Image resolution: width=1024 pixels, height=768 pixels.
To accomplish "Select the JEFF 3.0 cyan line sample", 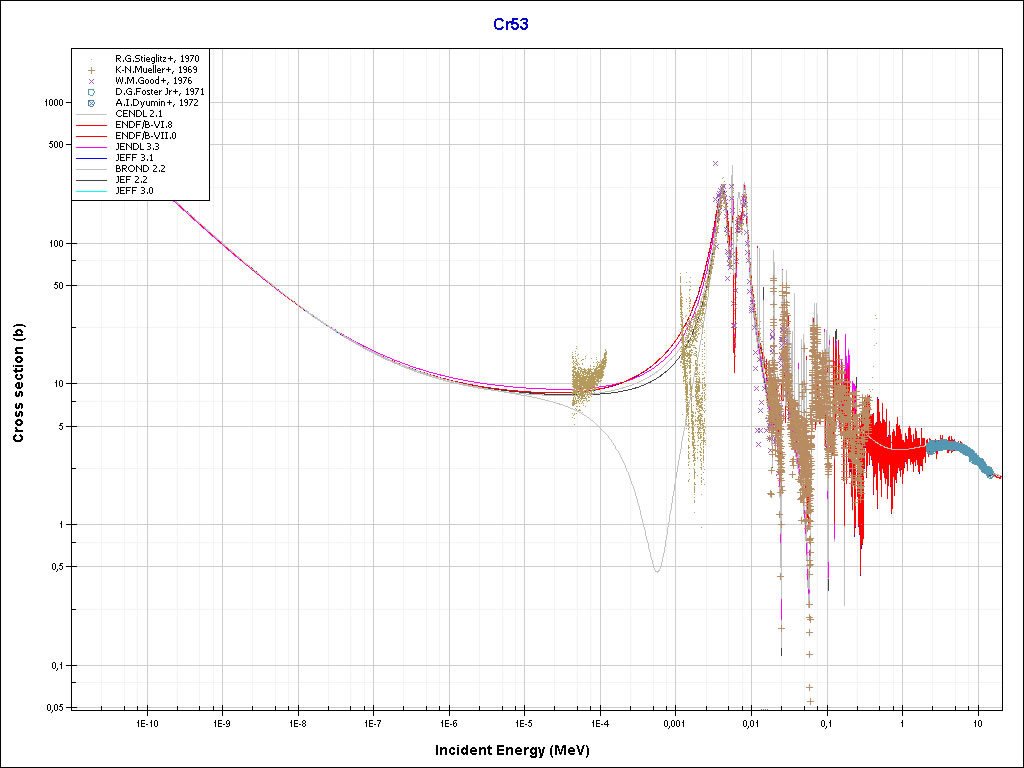I will (91, 190).
